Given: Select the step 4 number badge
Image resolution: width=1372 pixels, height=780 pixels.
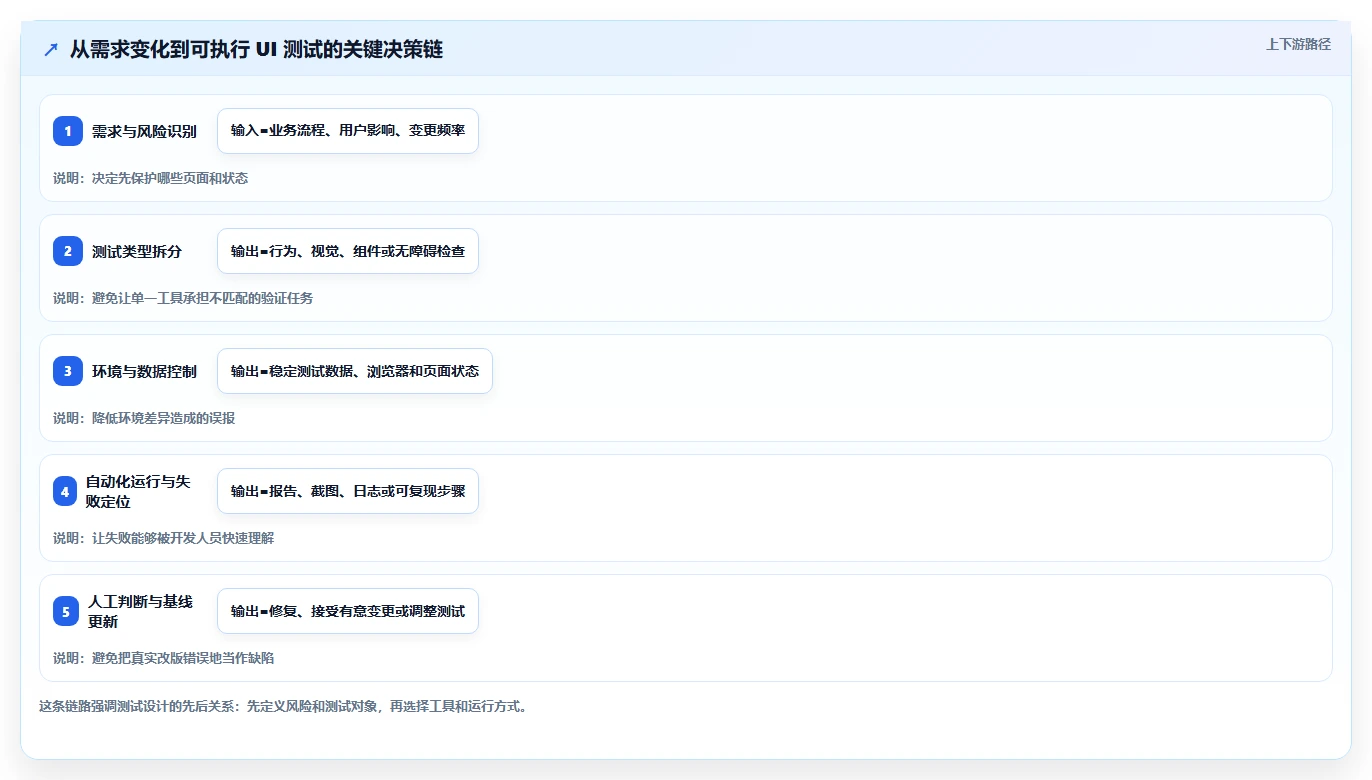Looking at the screenshot, I should [65, 491].
